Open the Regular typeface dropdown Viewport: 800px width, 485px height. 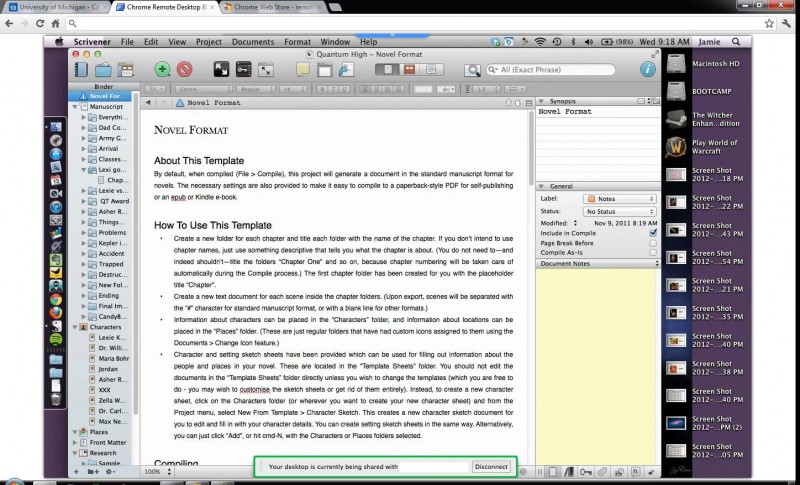(256, 89)
